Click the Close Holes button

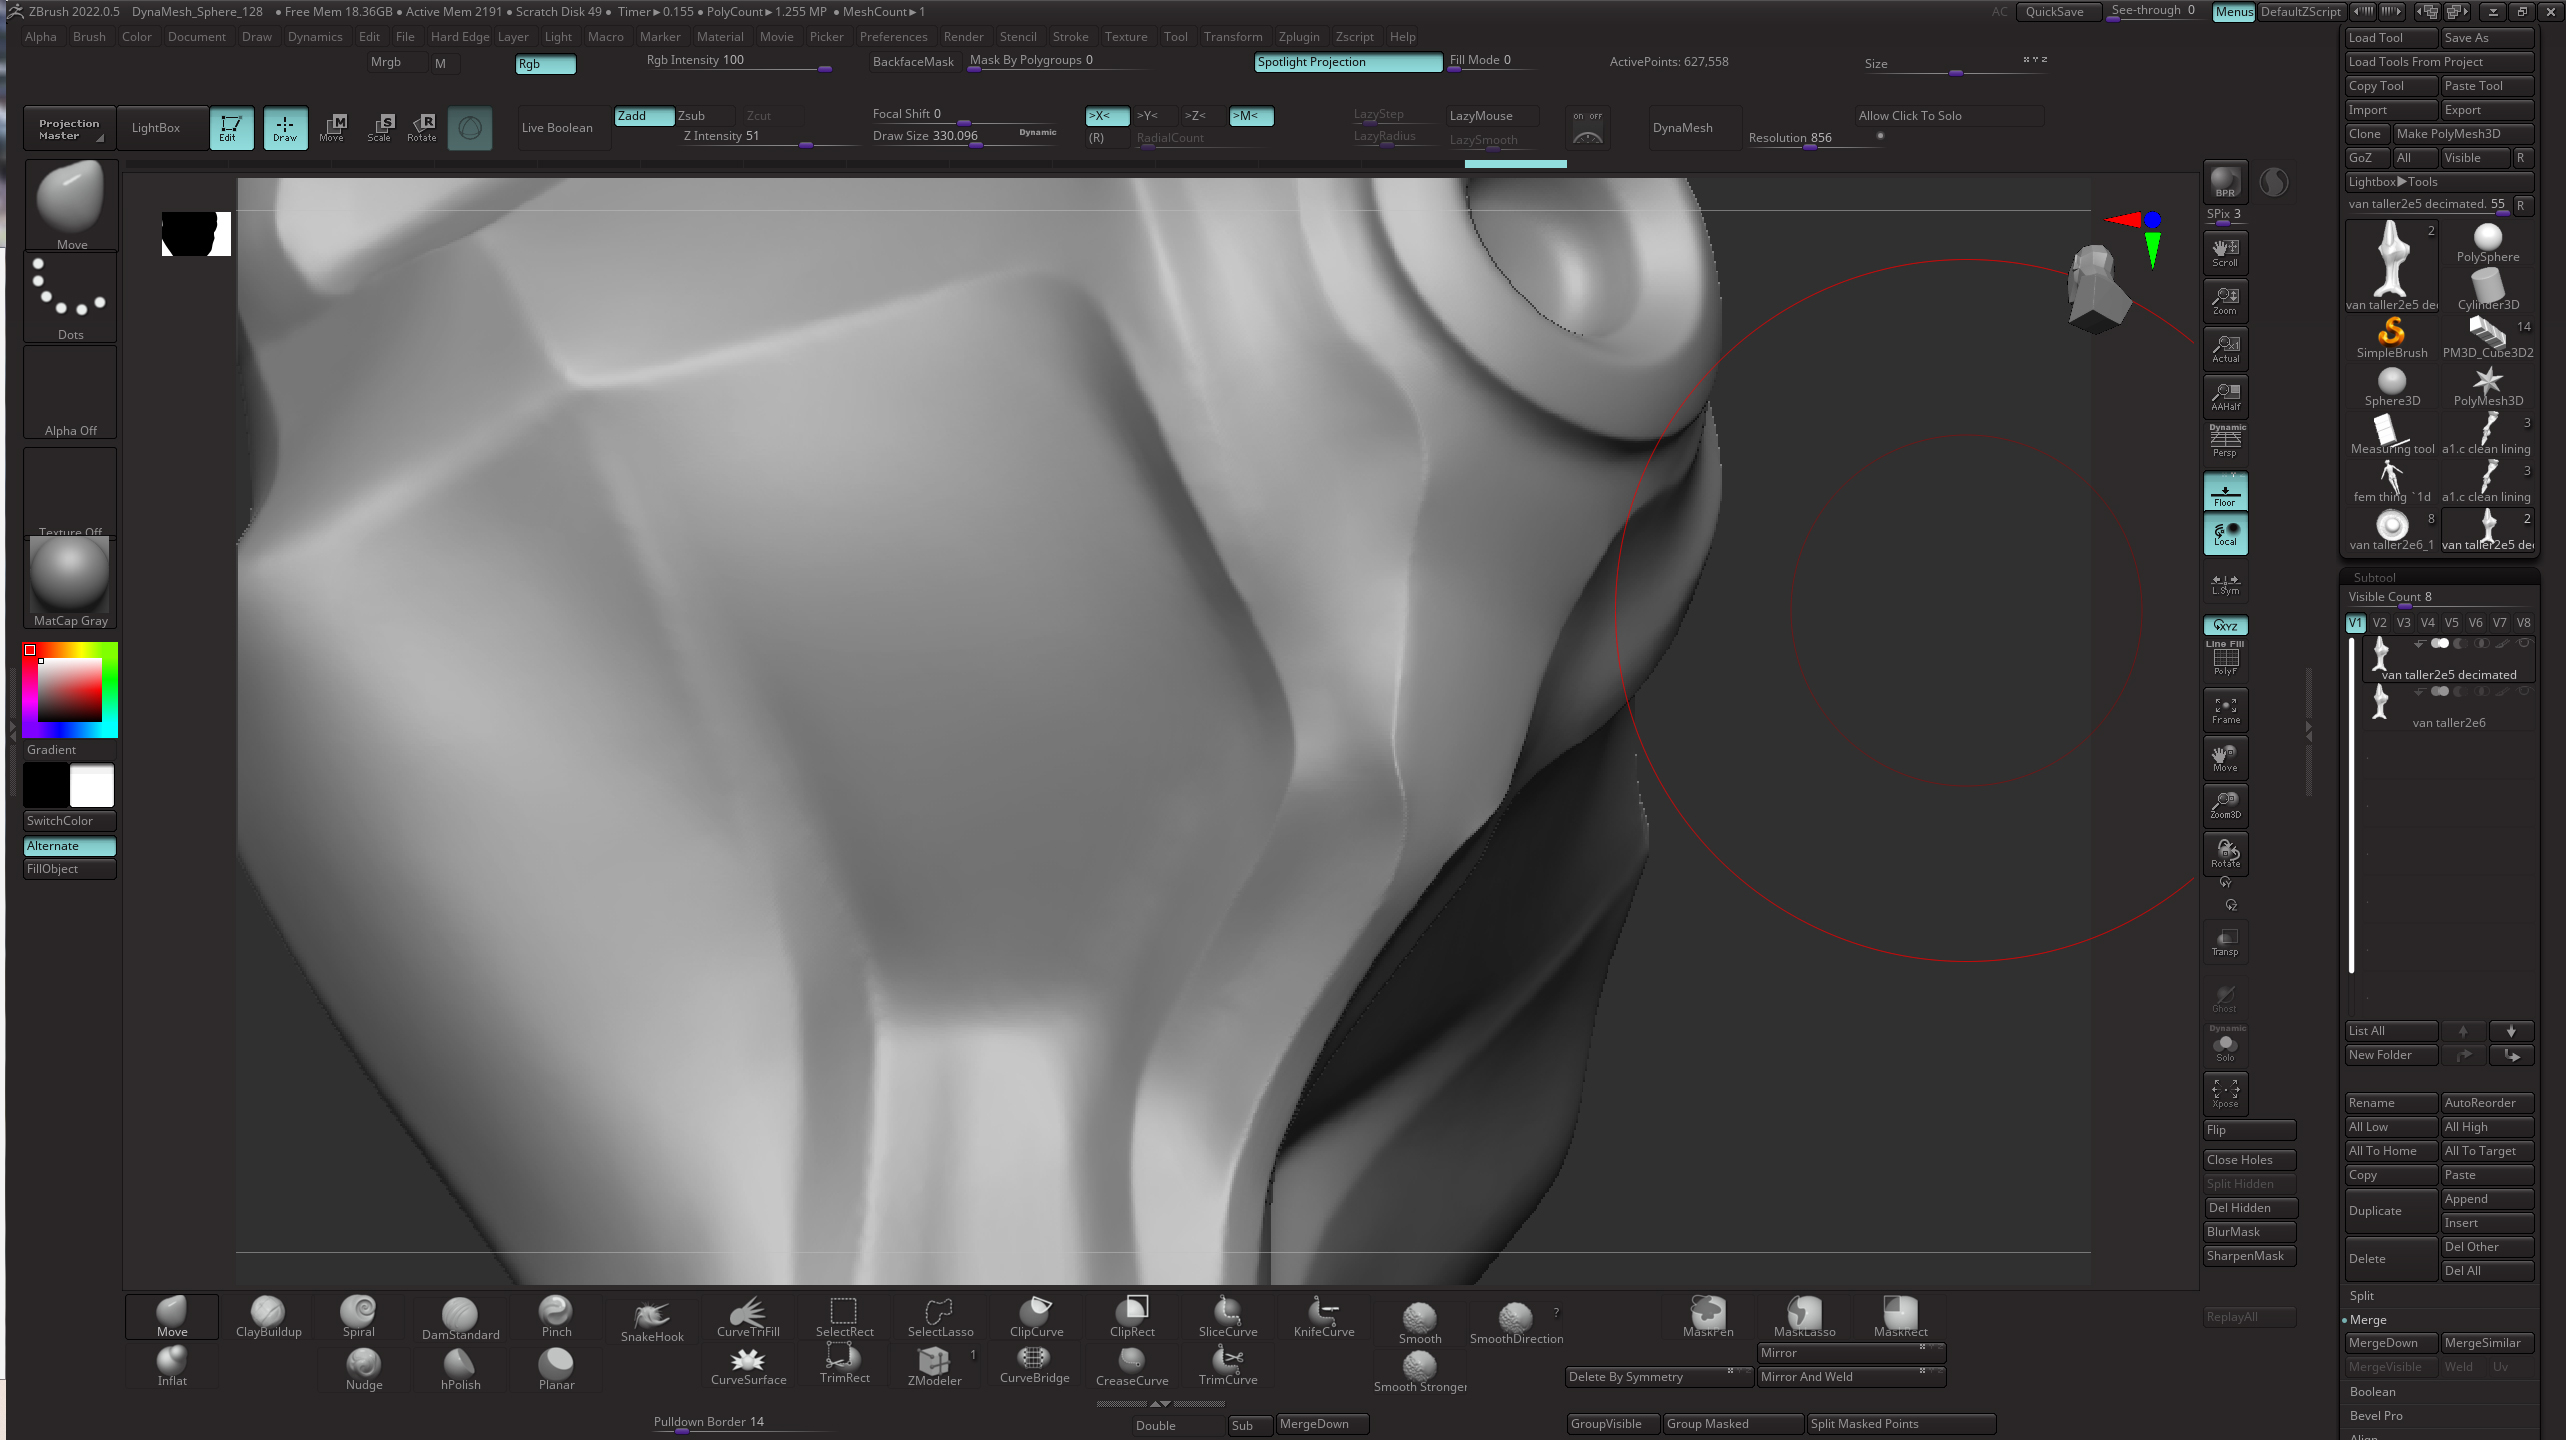(2249, 1160)
